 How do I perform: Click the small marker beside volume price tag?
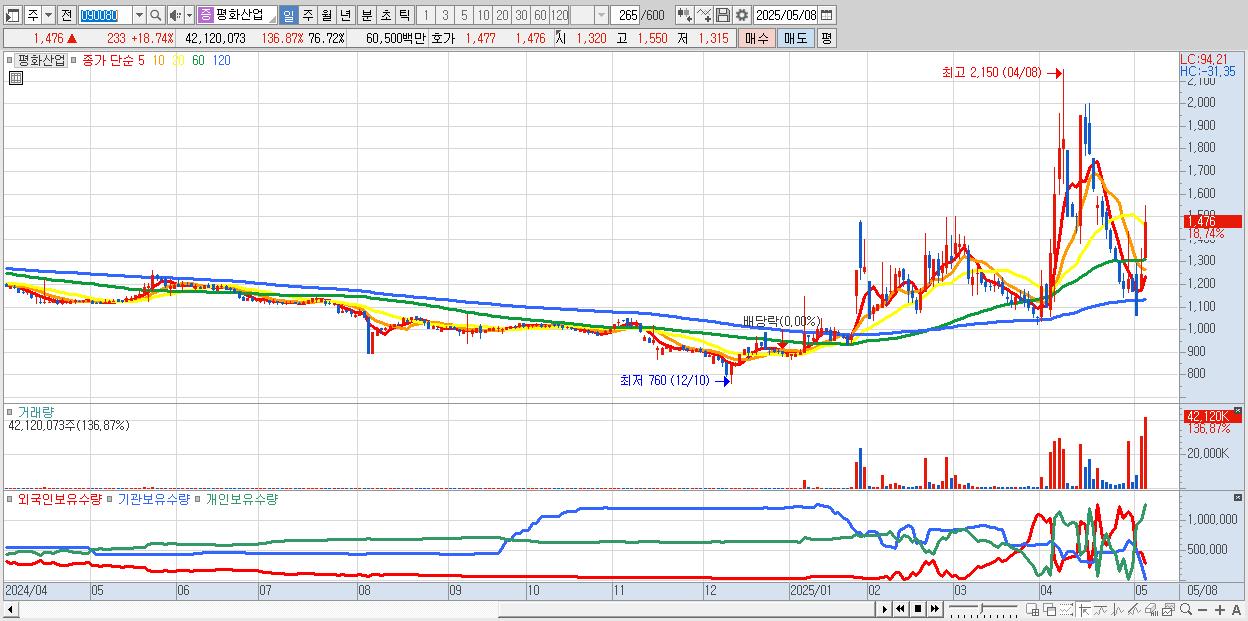point(1238,410)
